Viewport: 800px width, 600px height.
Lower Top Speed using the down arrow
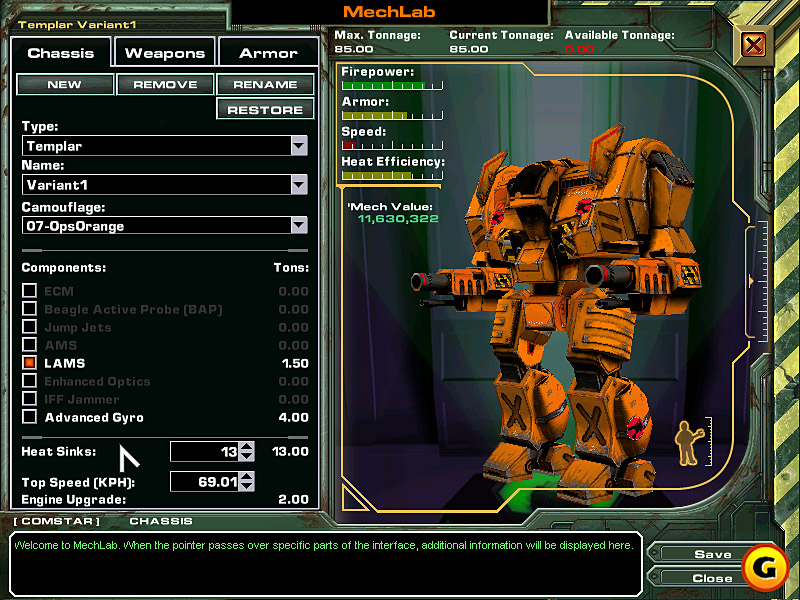[247, 487]
